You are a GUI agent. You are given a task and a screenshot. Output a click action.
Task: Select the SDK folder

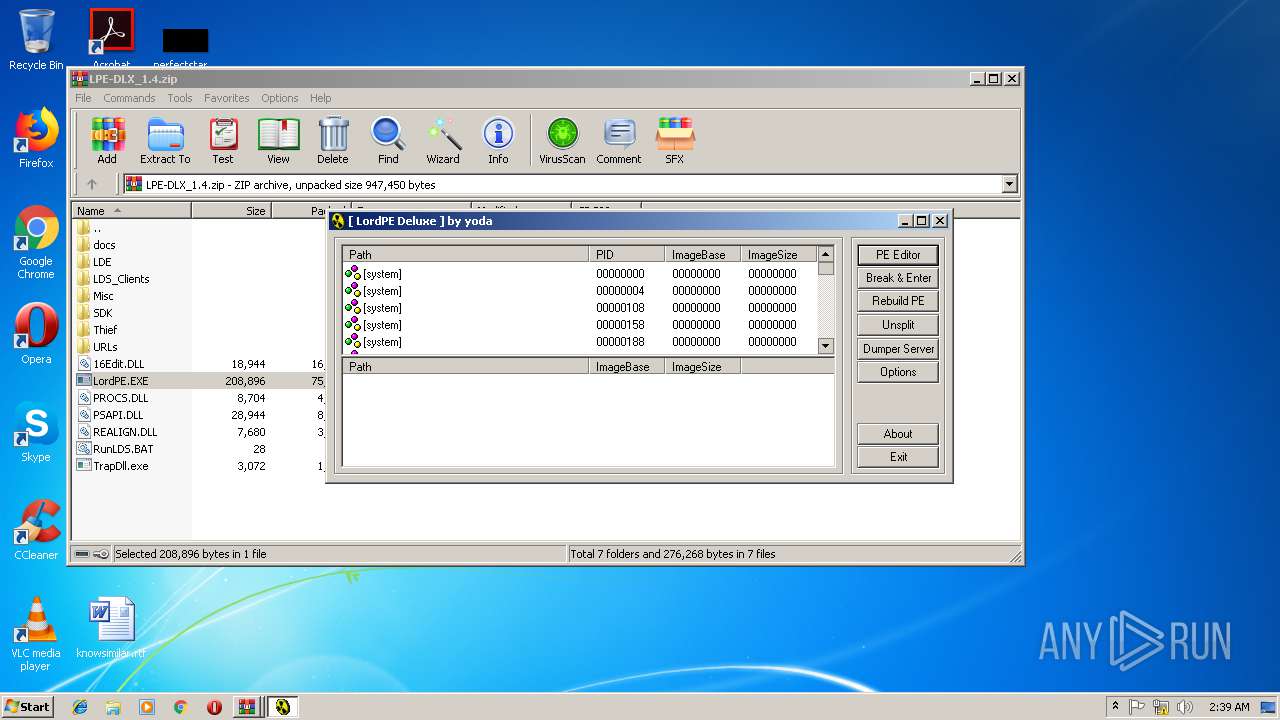(x=103, y=313)
